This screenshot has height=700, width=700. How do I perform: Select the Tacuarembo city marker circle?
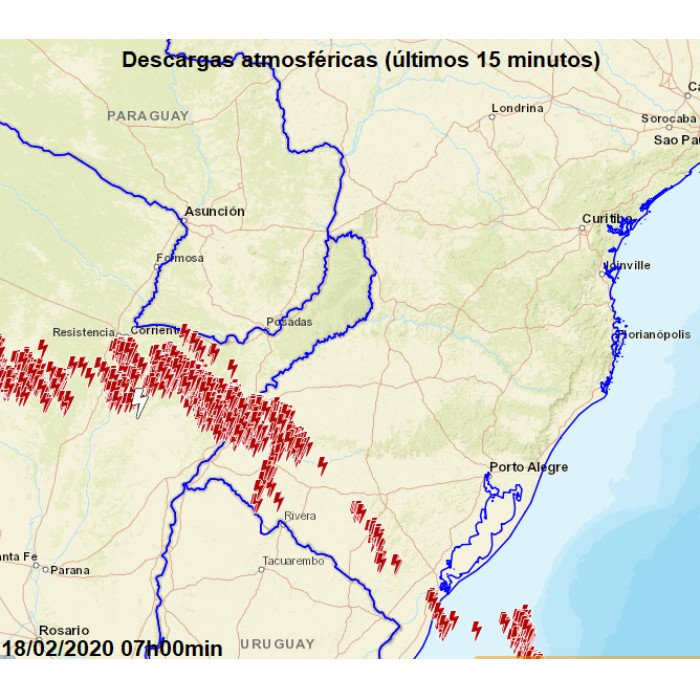pos(262,569)
